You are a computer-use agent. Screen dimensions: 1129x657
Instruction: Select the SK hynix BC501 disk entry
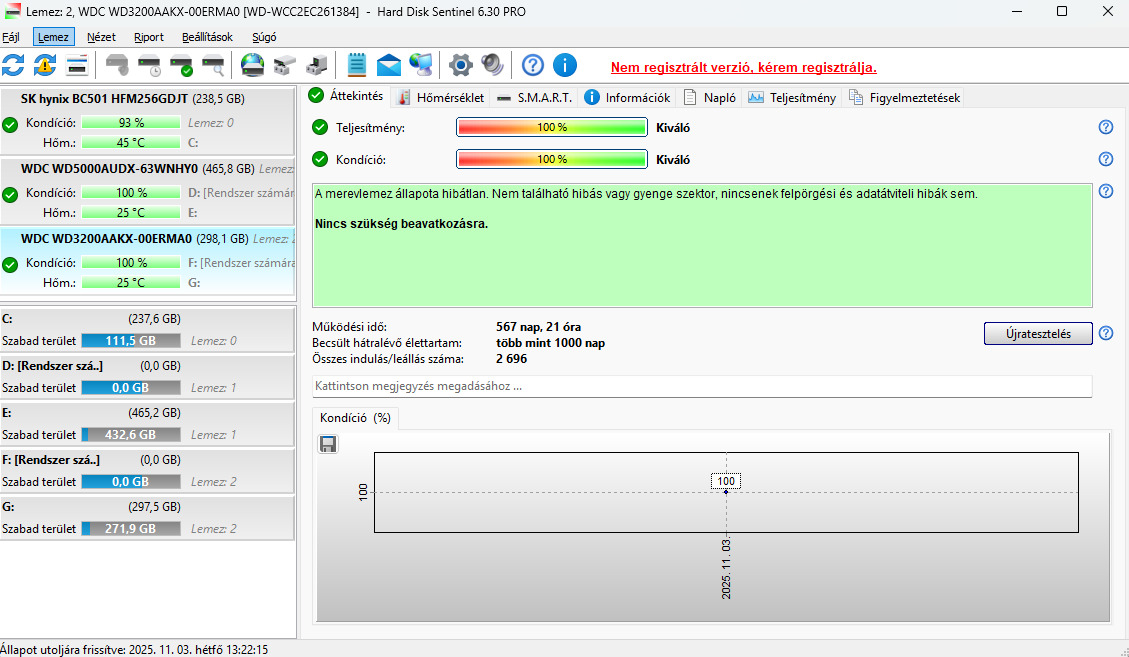[148, 121]
